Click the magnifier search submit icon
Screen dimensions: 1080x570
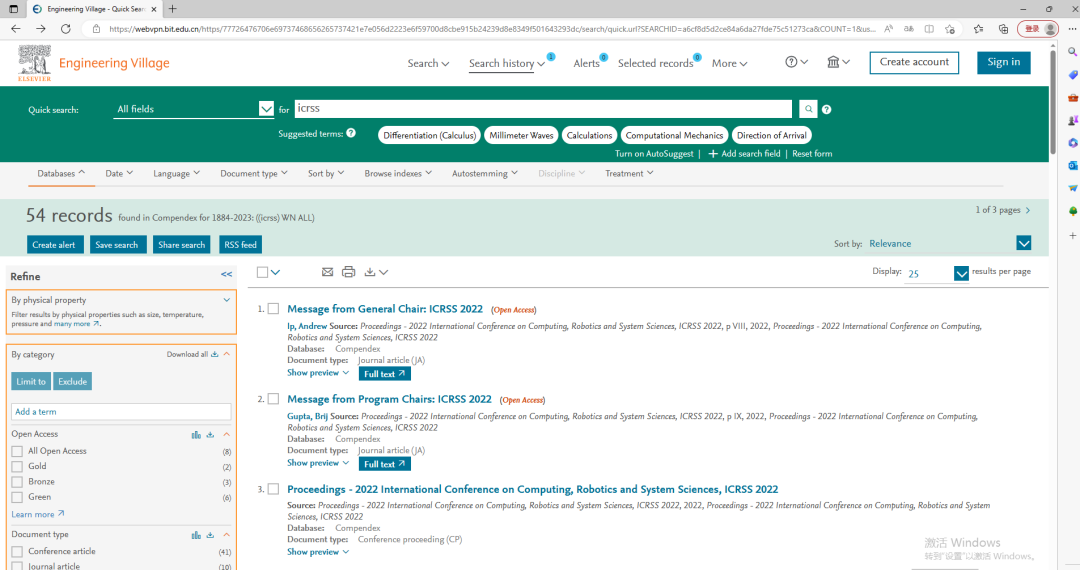click(x=808, y=109)
